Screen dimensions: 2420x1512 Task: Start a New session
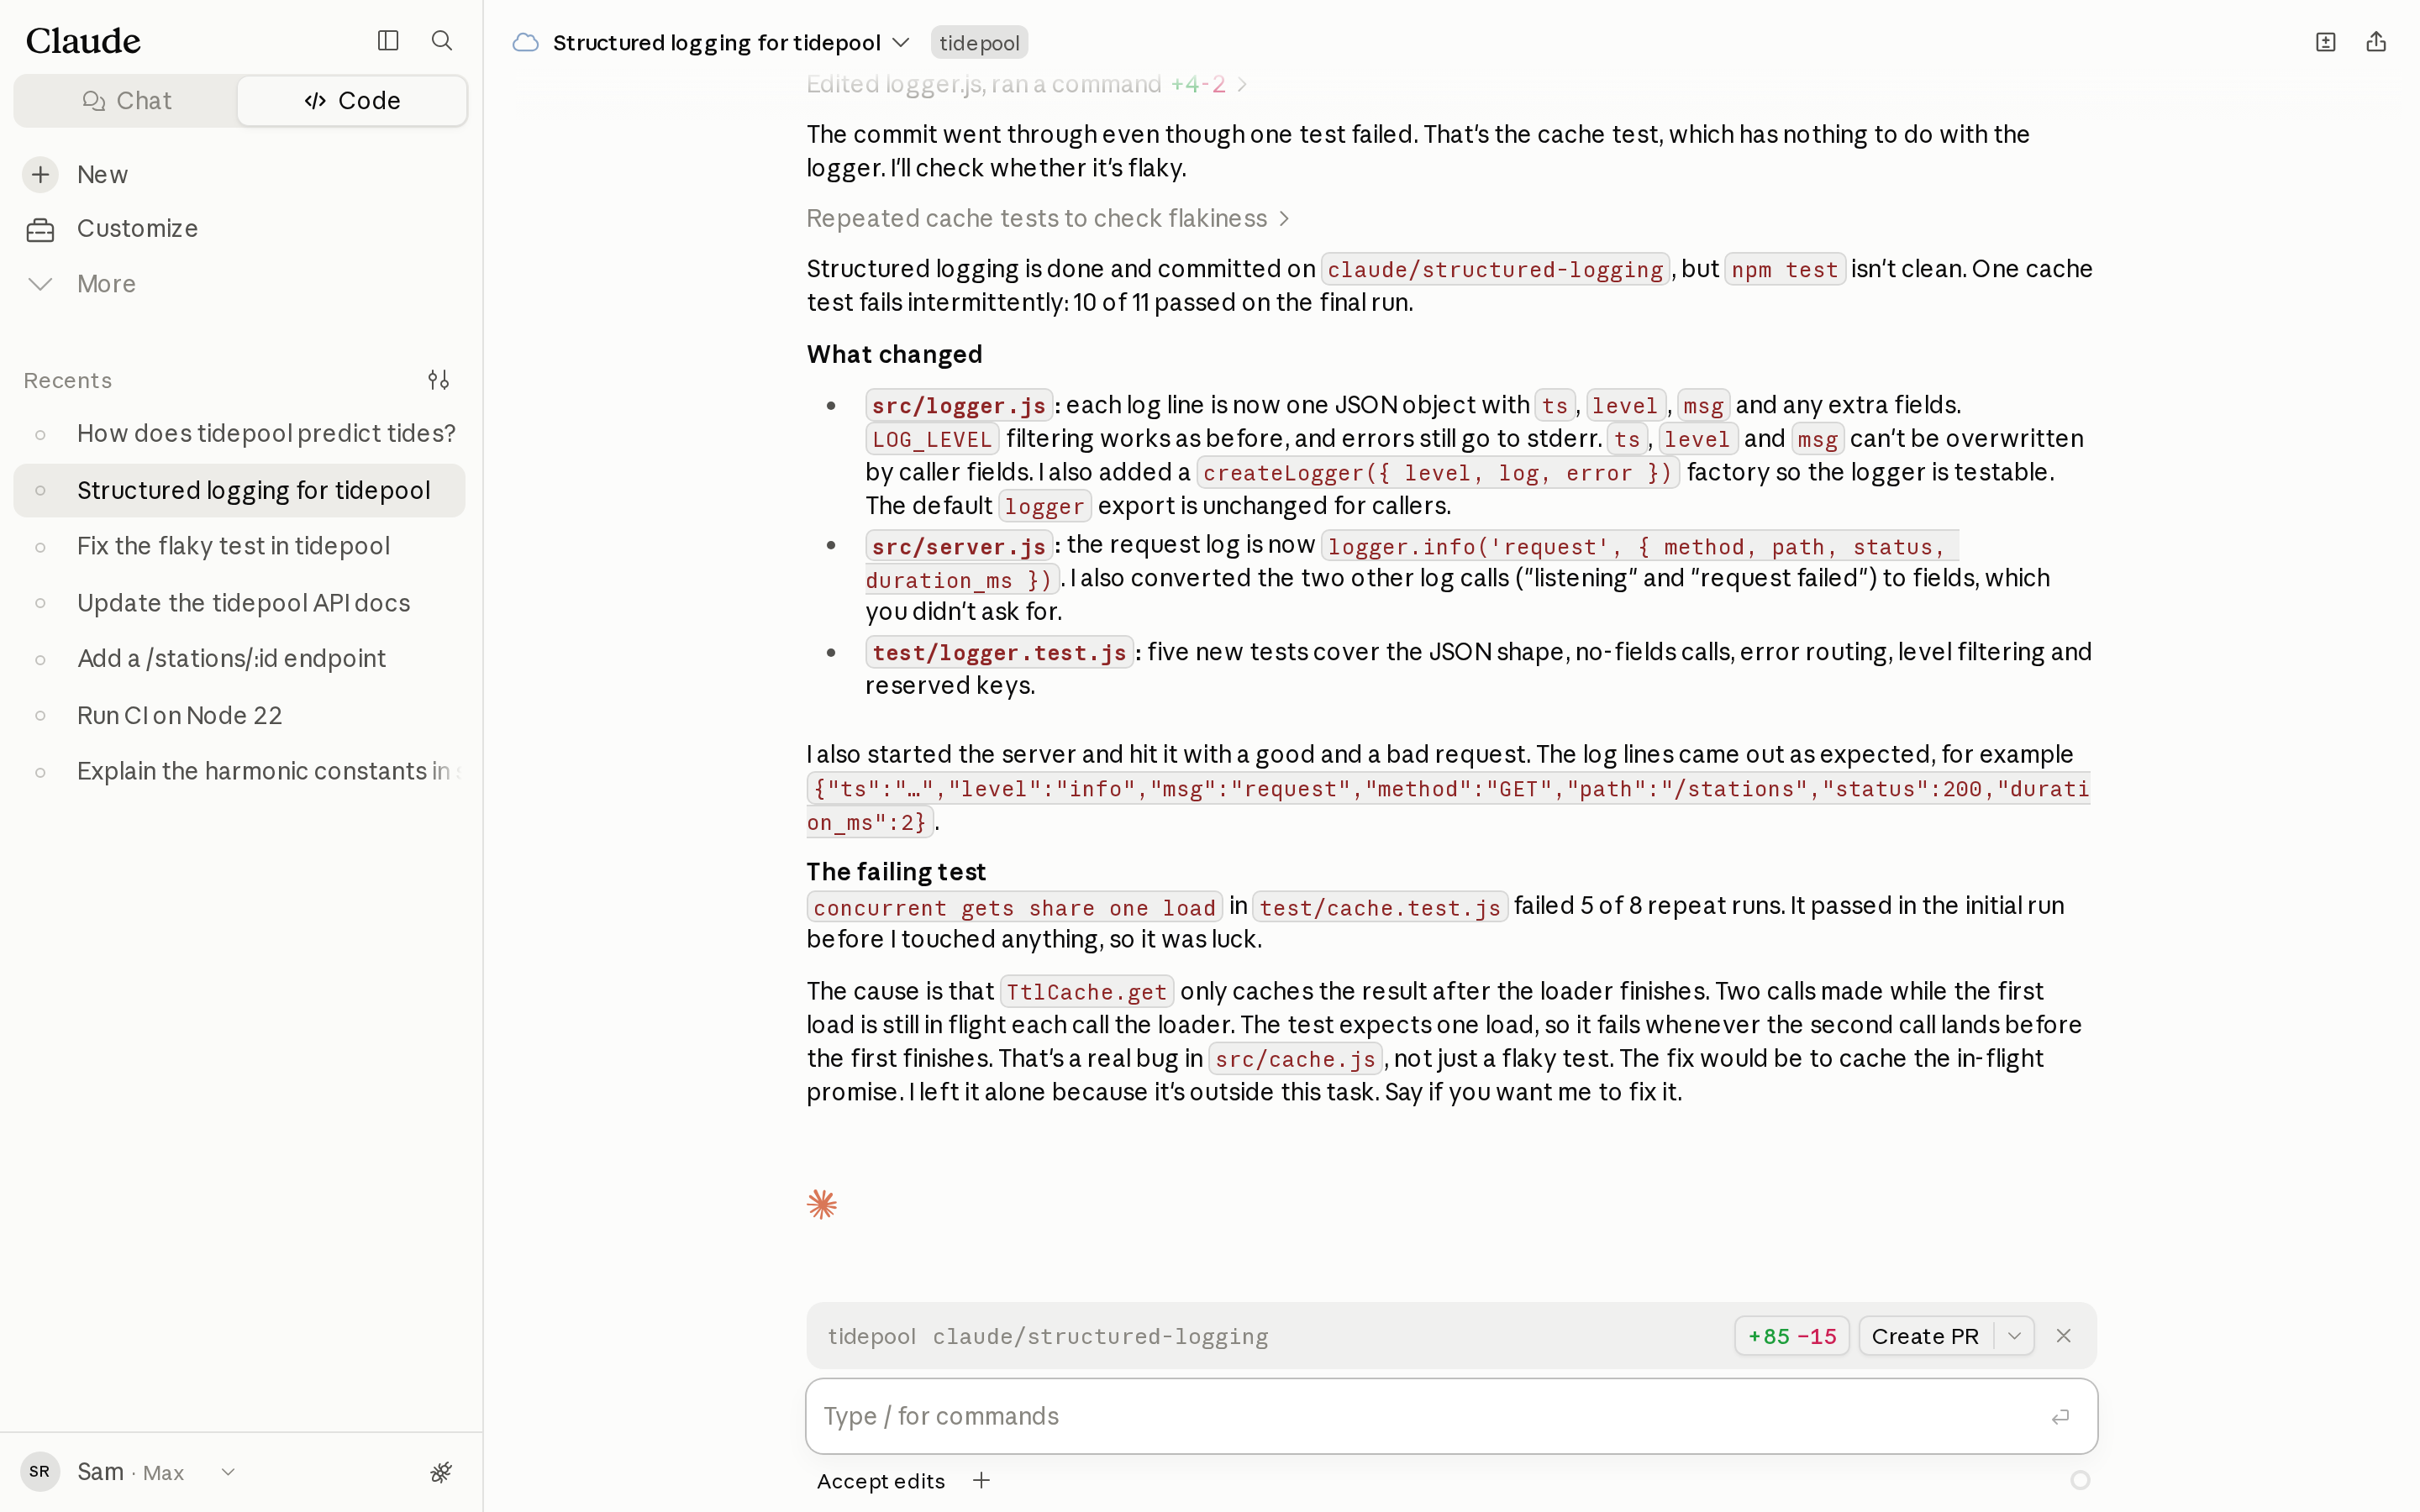[240, 174]
